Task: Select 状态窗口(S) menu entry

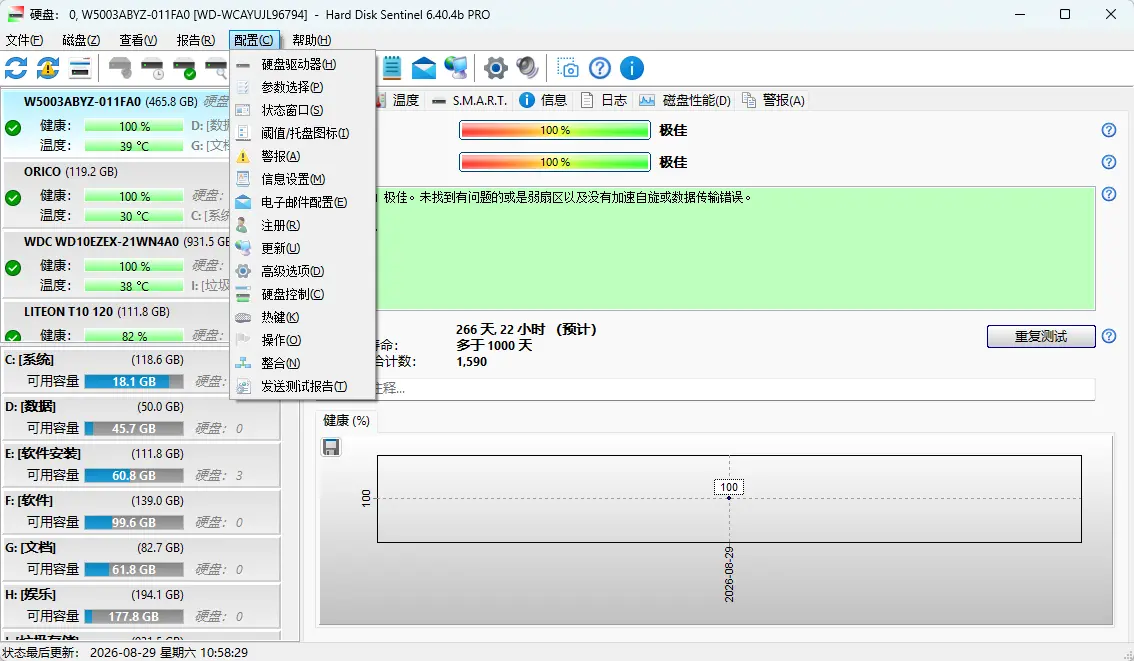Action: pos(303,111)
